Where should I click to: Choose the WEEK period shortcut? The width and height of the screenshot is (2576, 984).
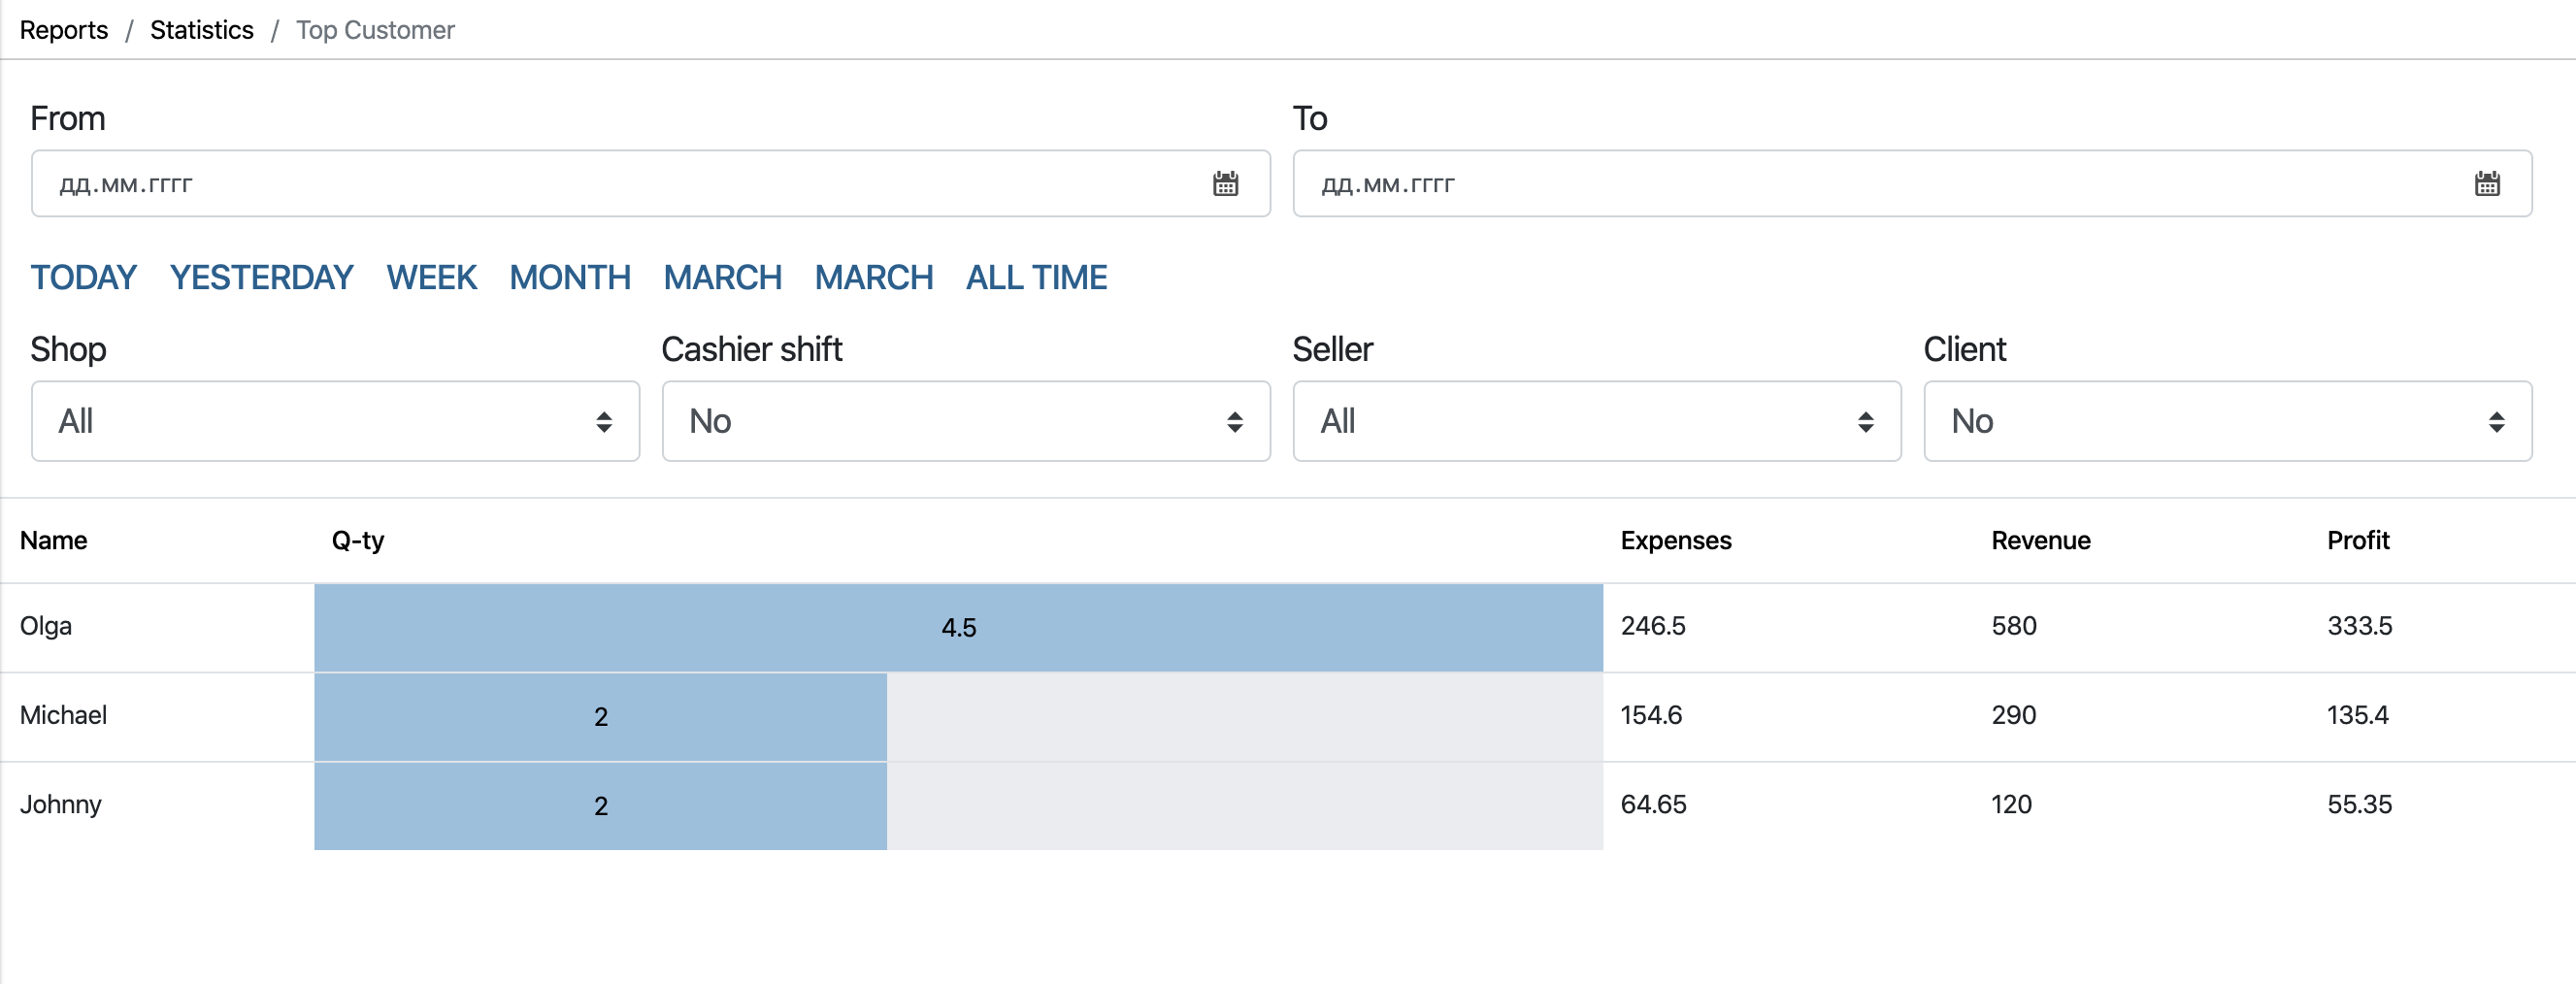point(431,277)
